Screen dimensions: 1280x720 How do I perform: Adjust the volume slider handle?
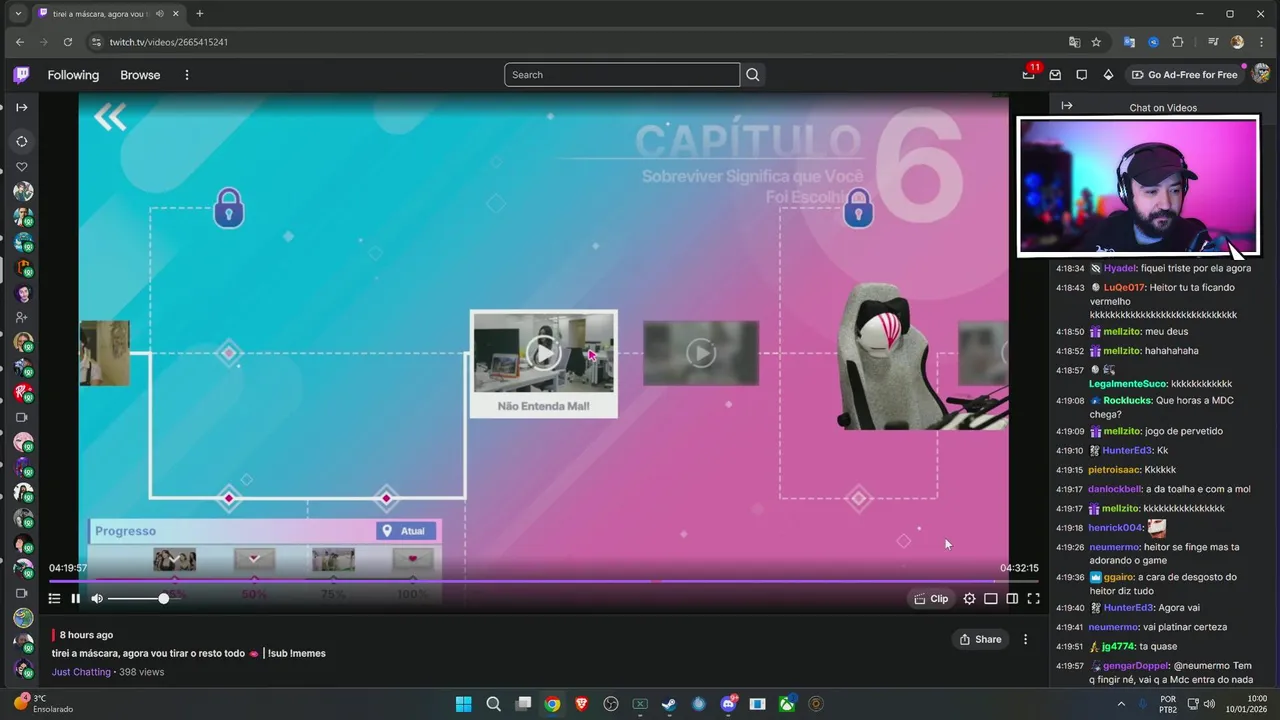coord(163,599)
